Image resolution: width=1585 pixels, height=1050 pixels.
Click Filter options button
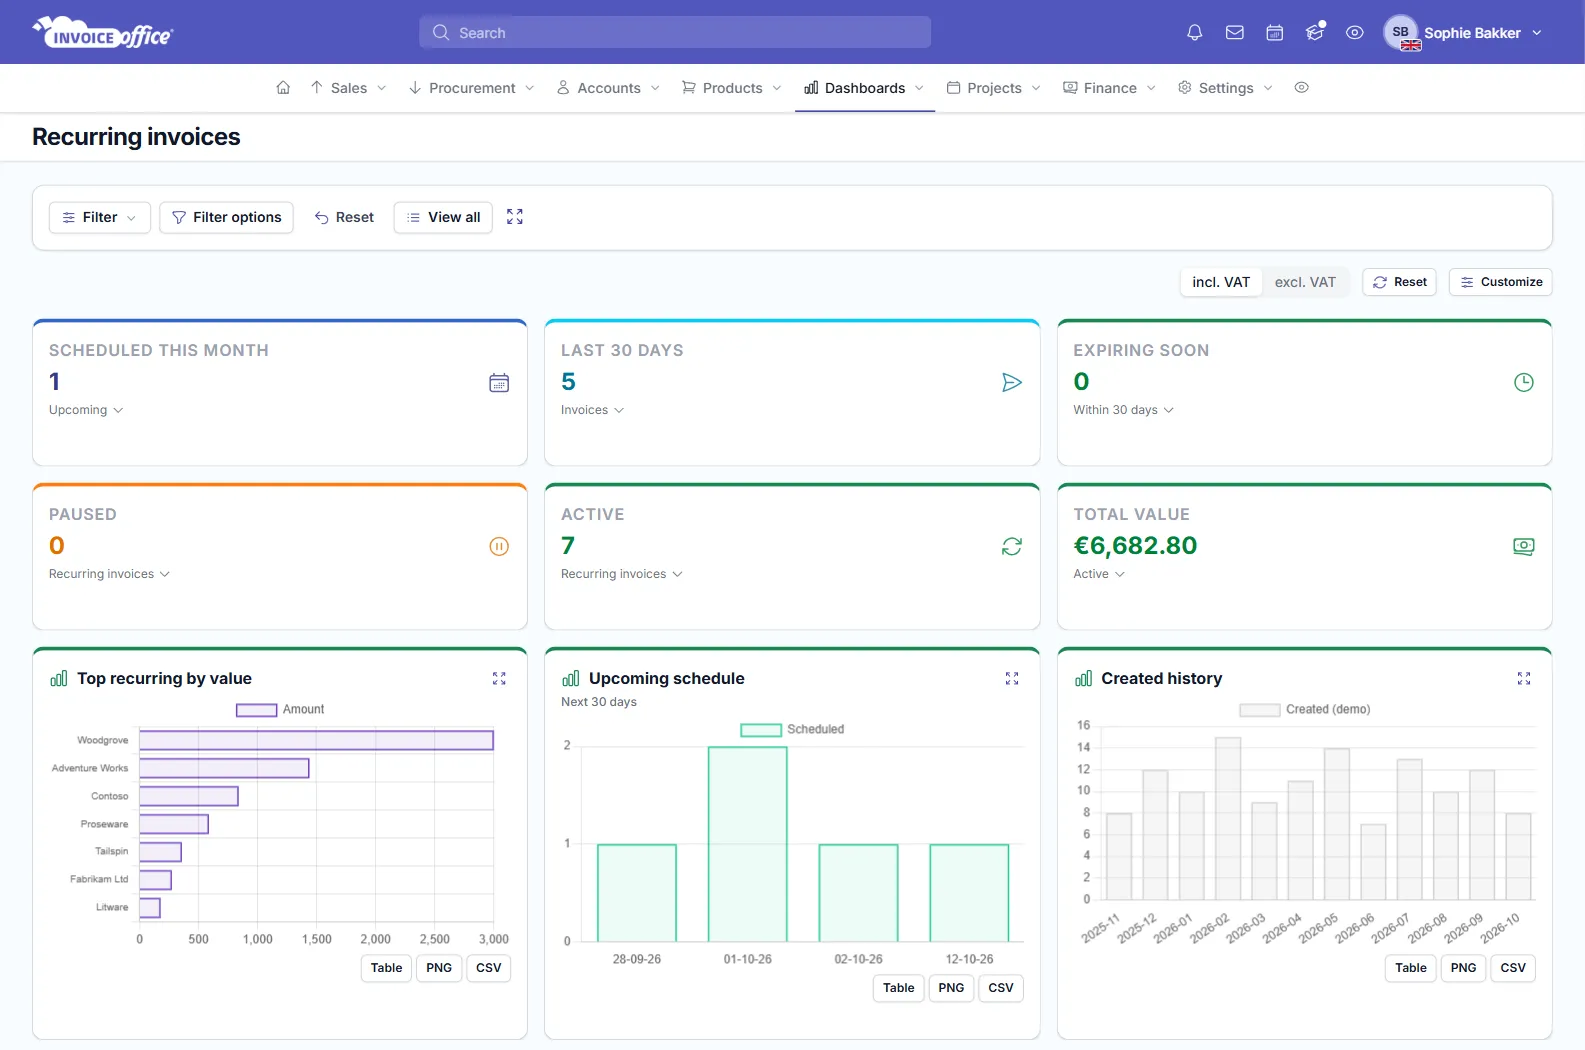click(x=226, y=217)
